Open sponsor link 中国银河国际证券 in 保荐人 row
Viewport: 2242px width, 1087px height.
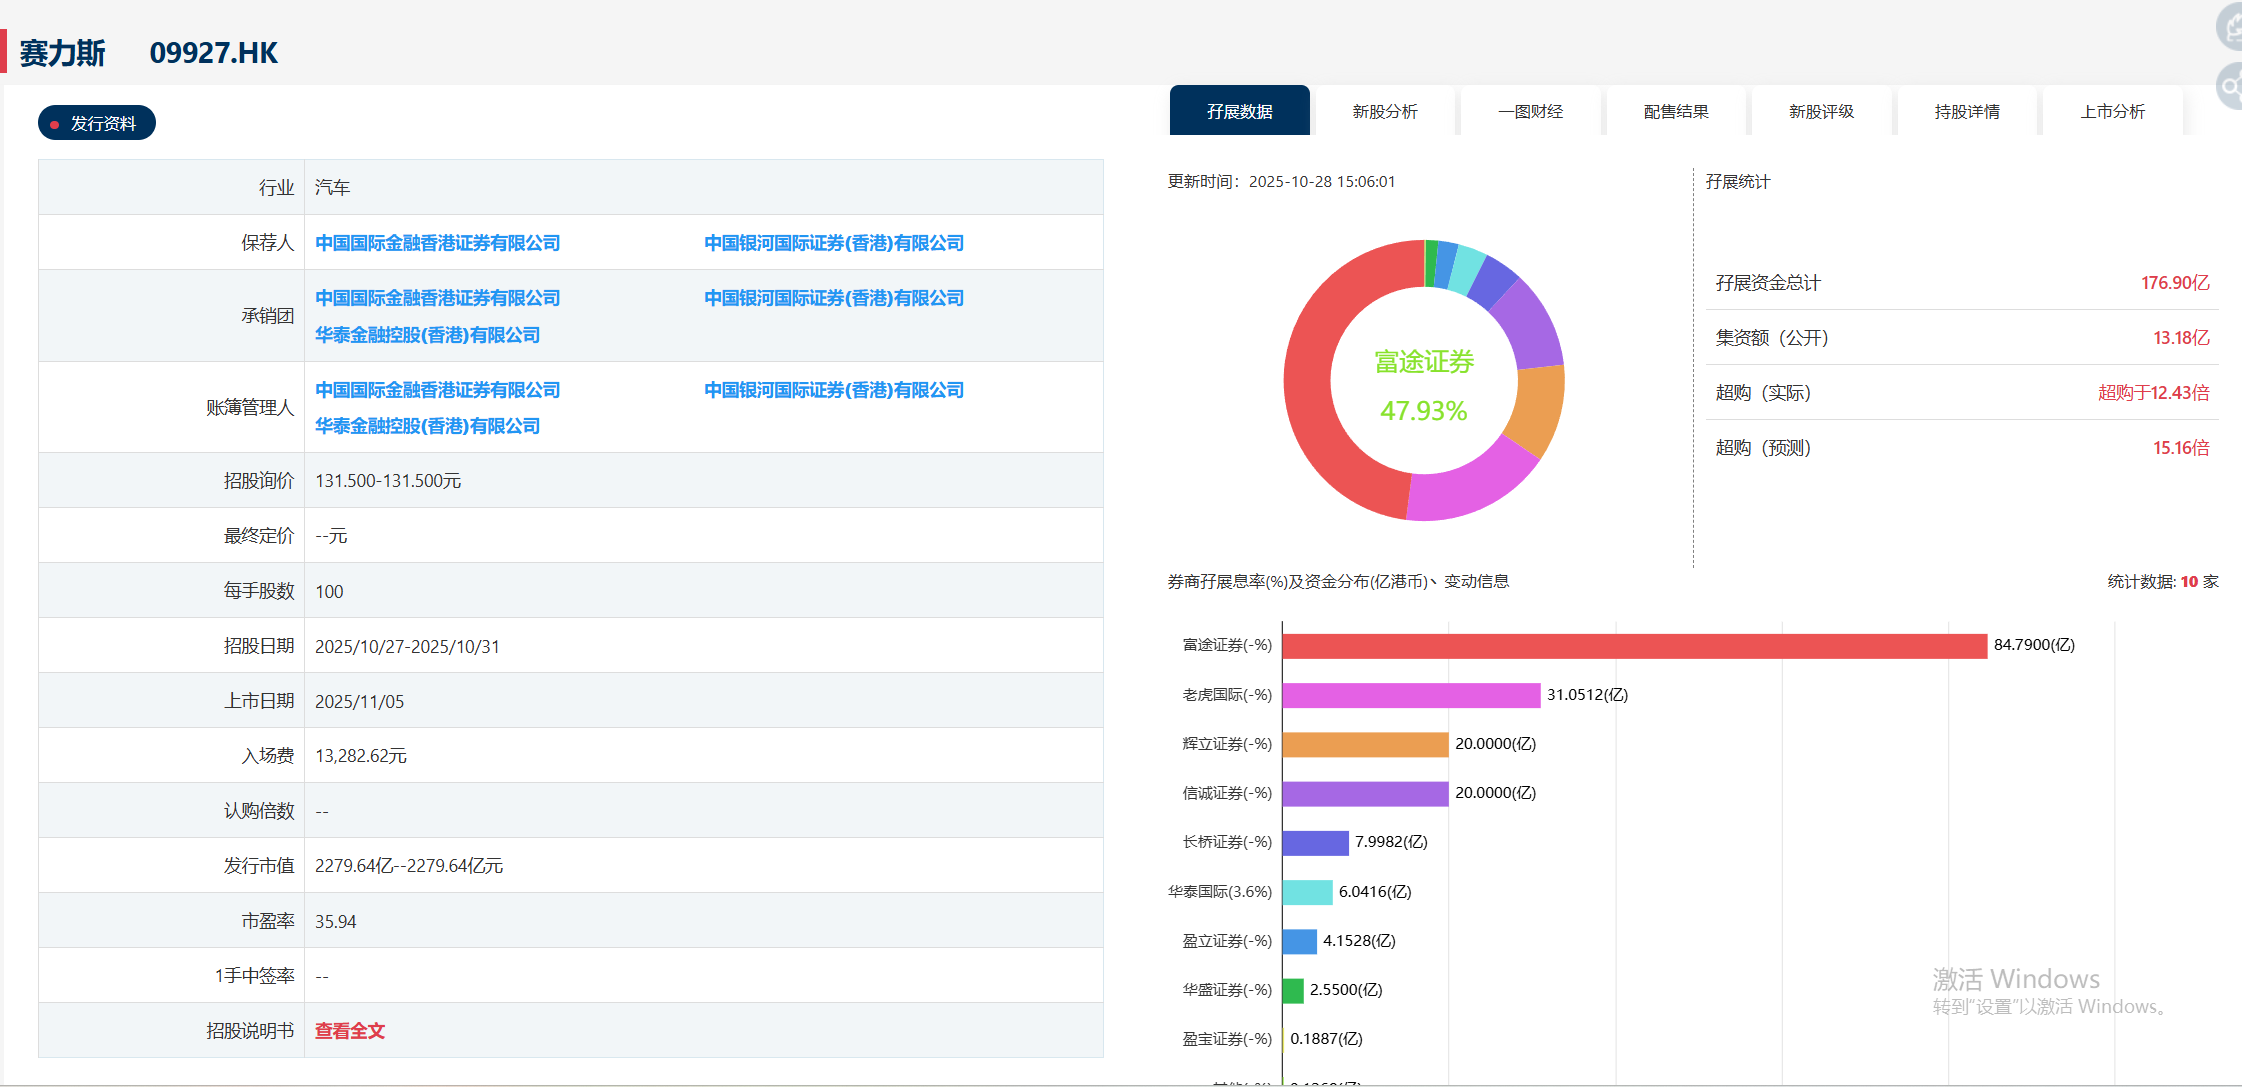click(x=833, y=243)
